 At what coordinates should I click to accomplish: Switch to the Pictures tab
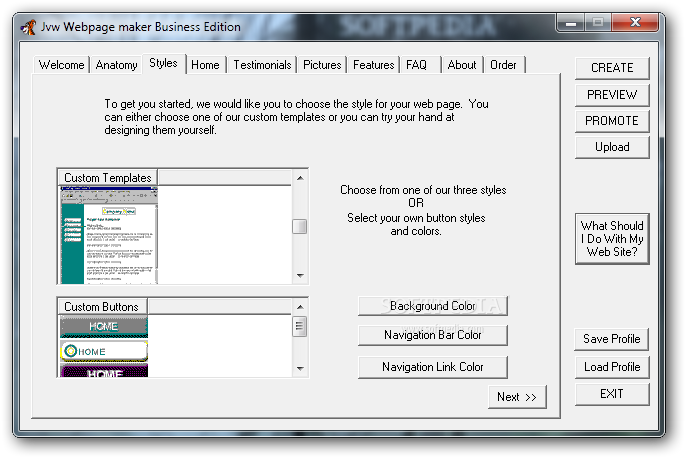tap(322, 65)
